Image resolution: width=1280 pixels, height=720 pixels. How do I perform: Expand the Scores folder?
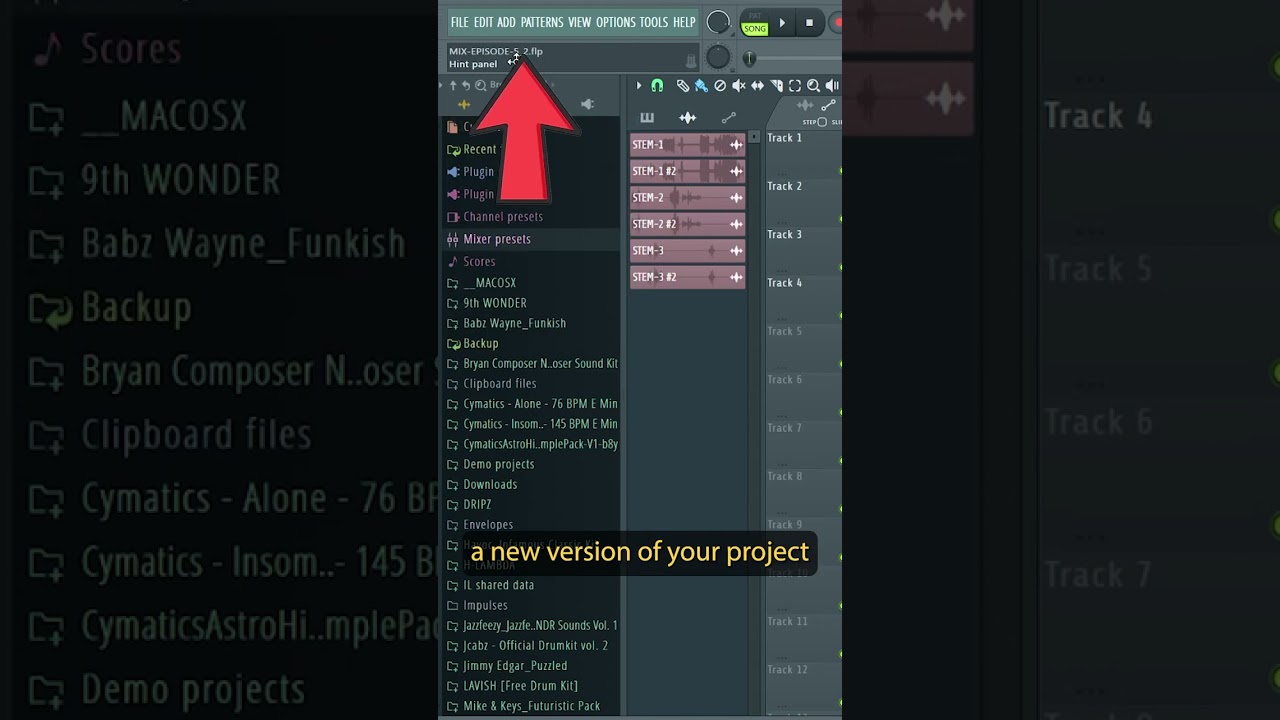pyautogui.click(x=470, y=261)
